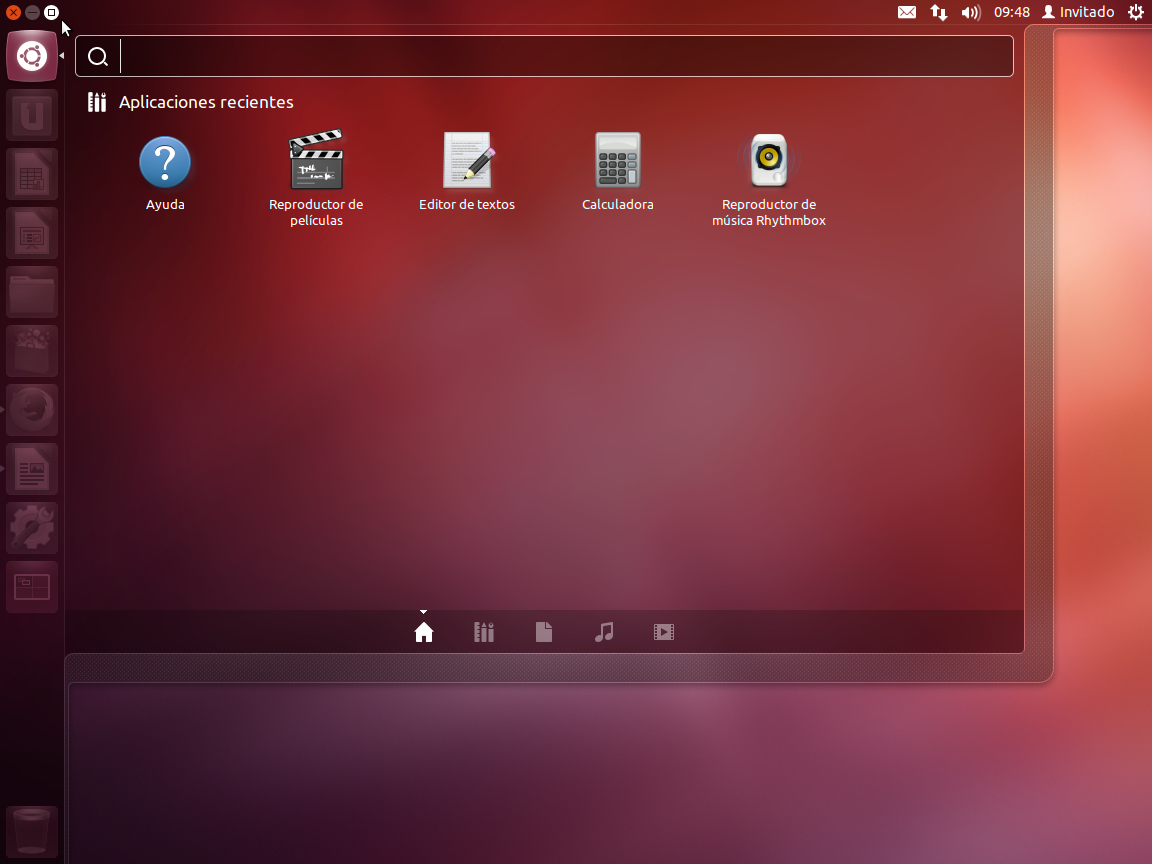Open Ubuntu Software Center from launcher
The height and width of the screenshot is (864, 1152).
pyautogui.click(x=32, y=351)
